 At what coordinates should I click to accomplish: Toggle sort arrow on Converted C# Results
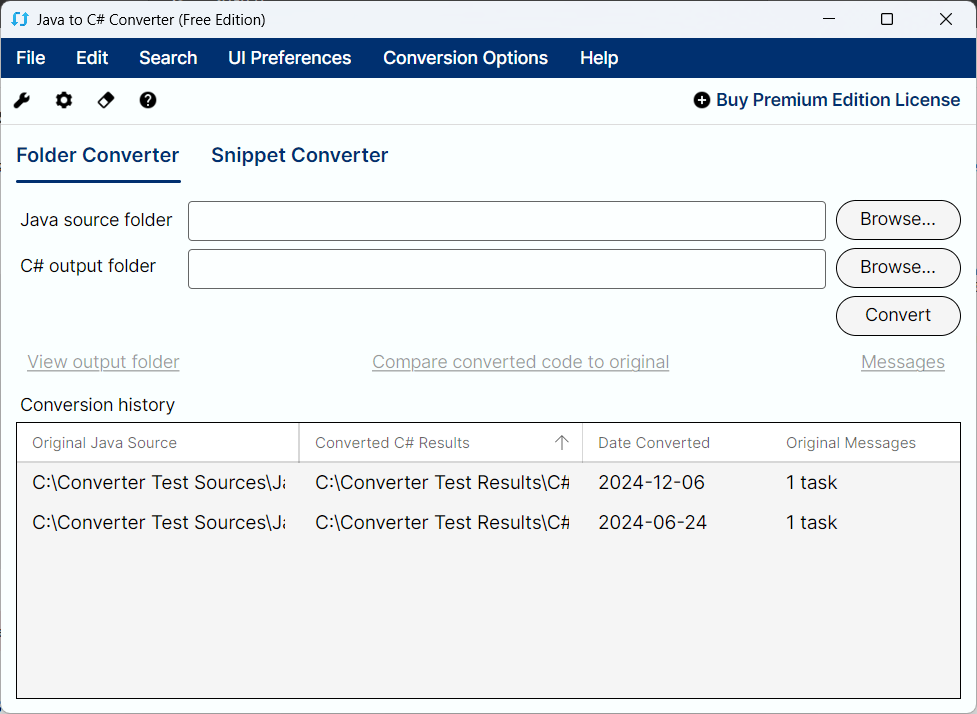point(562,443)
